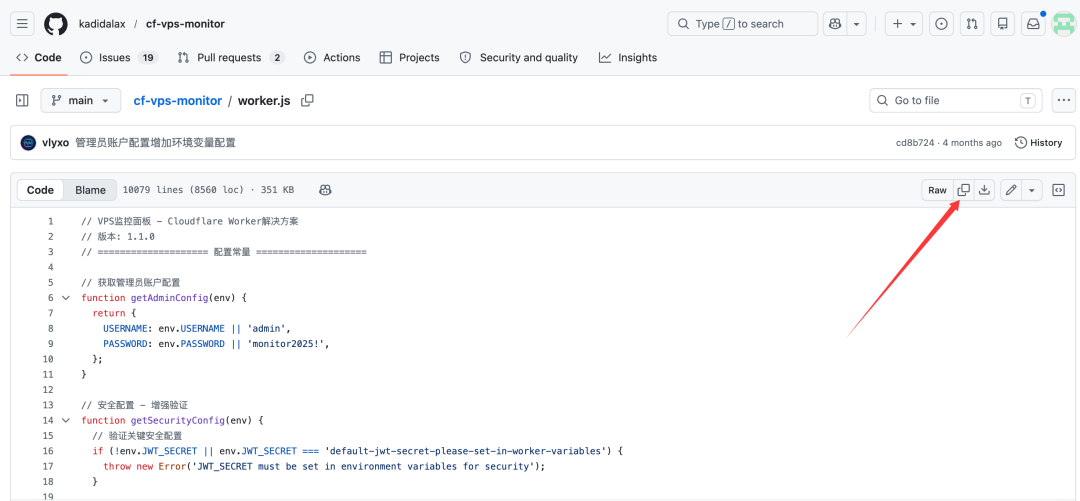Expand the Copilot dropdown arrow
1080x501 pixels.
click(x=856, y=24)
